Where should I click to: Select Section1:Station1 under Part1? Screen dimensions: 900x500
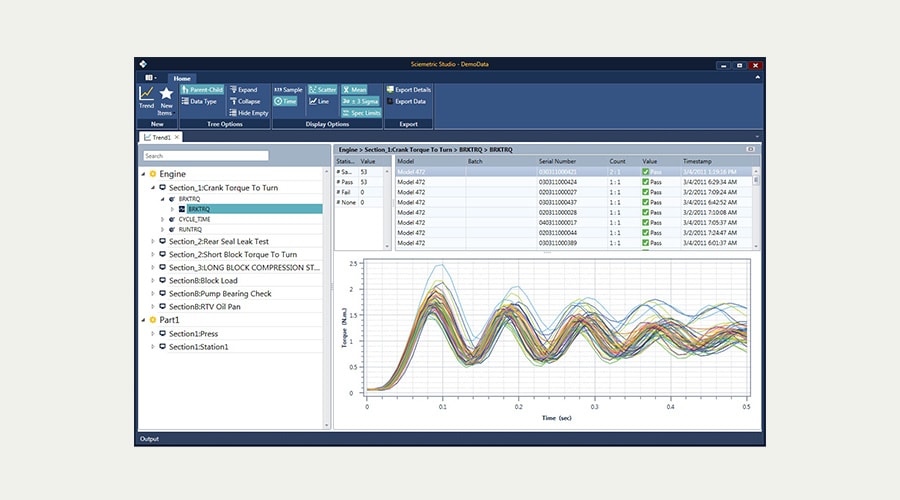pos(198,347)
